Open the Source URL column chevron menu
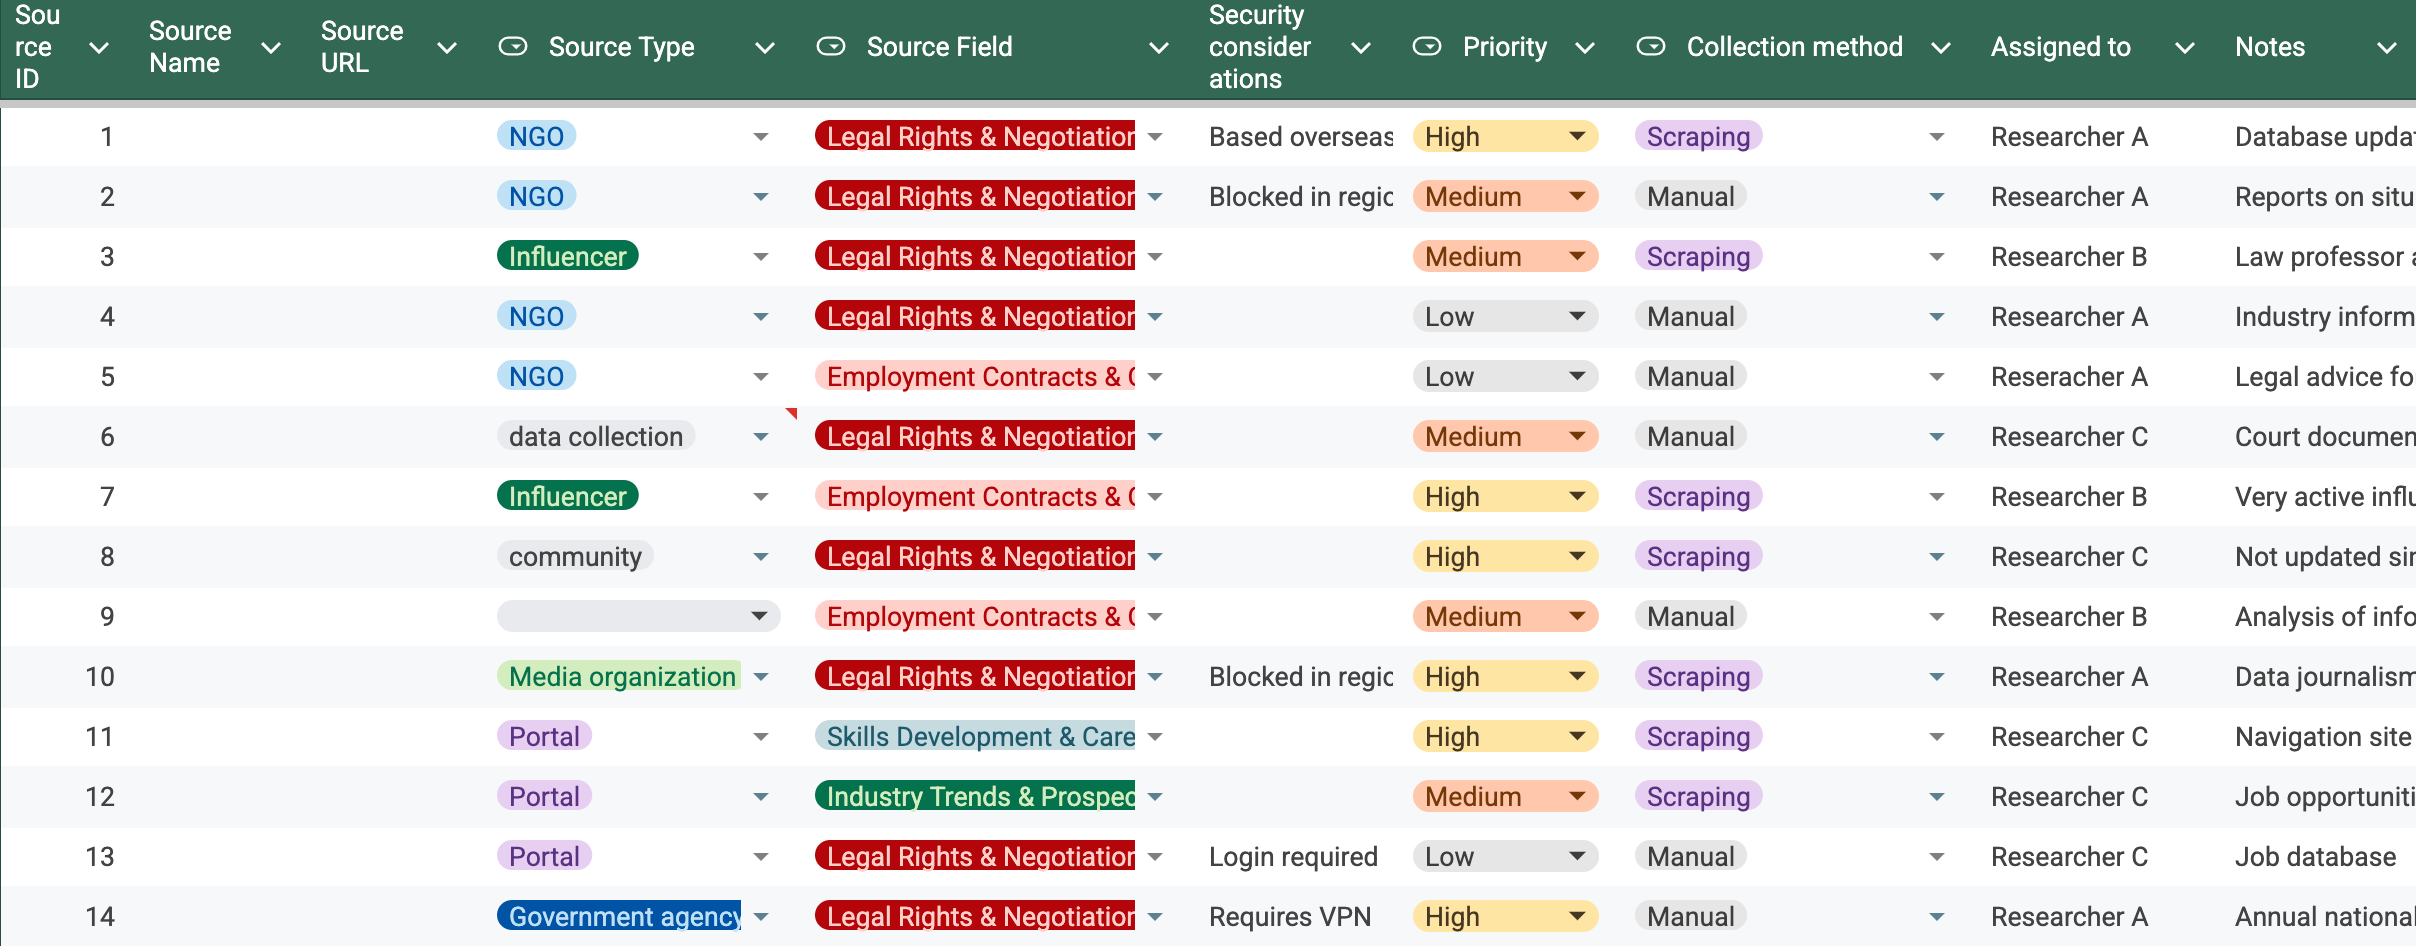The width and height of the screenshot is (2416, 946). pos(446,48)
